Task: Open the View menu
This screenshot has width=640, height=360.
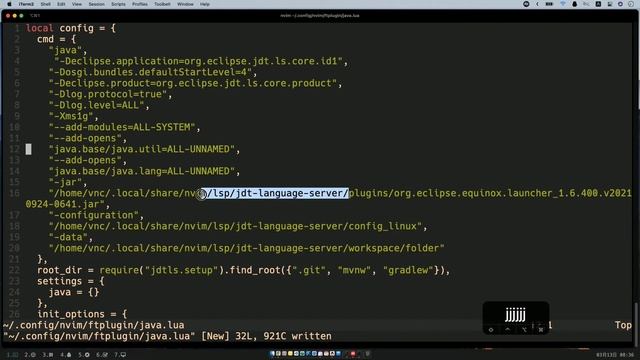Action: 77,4
